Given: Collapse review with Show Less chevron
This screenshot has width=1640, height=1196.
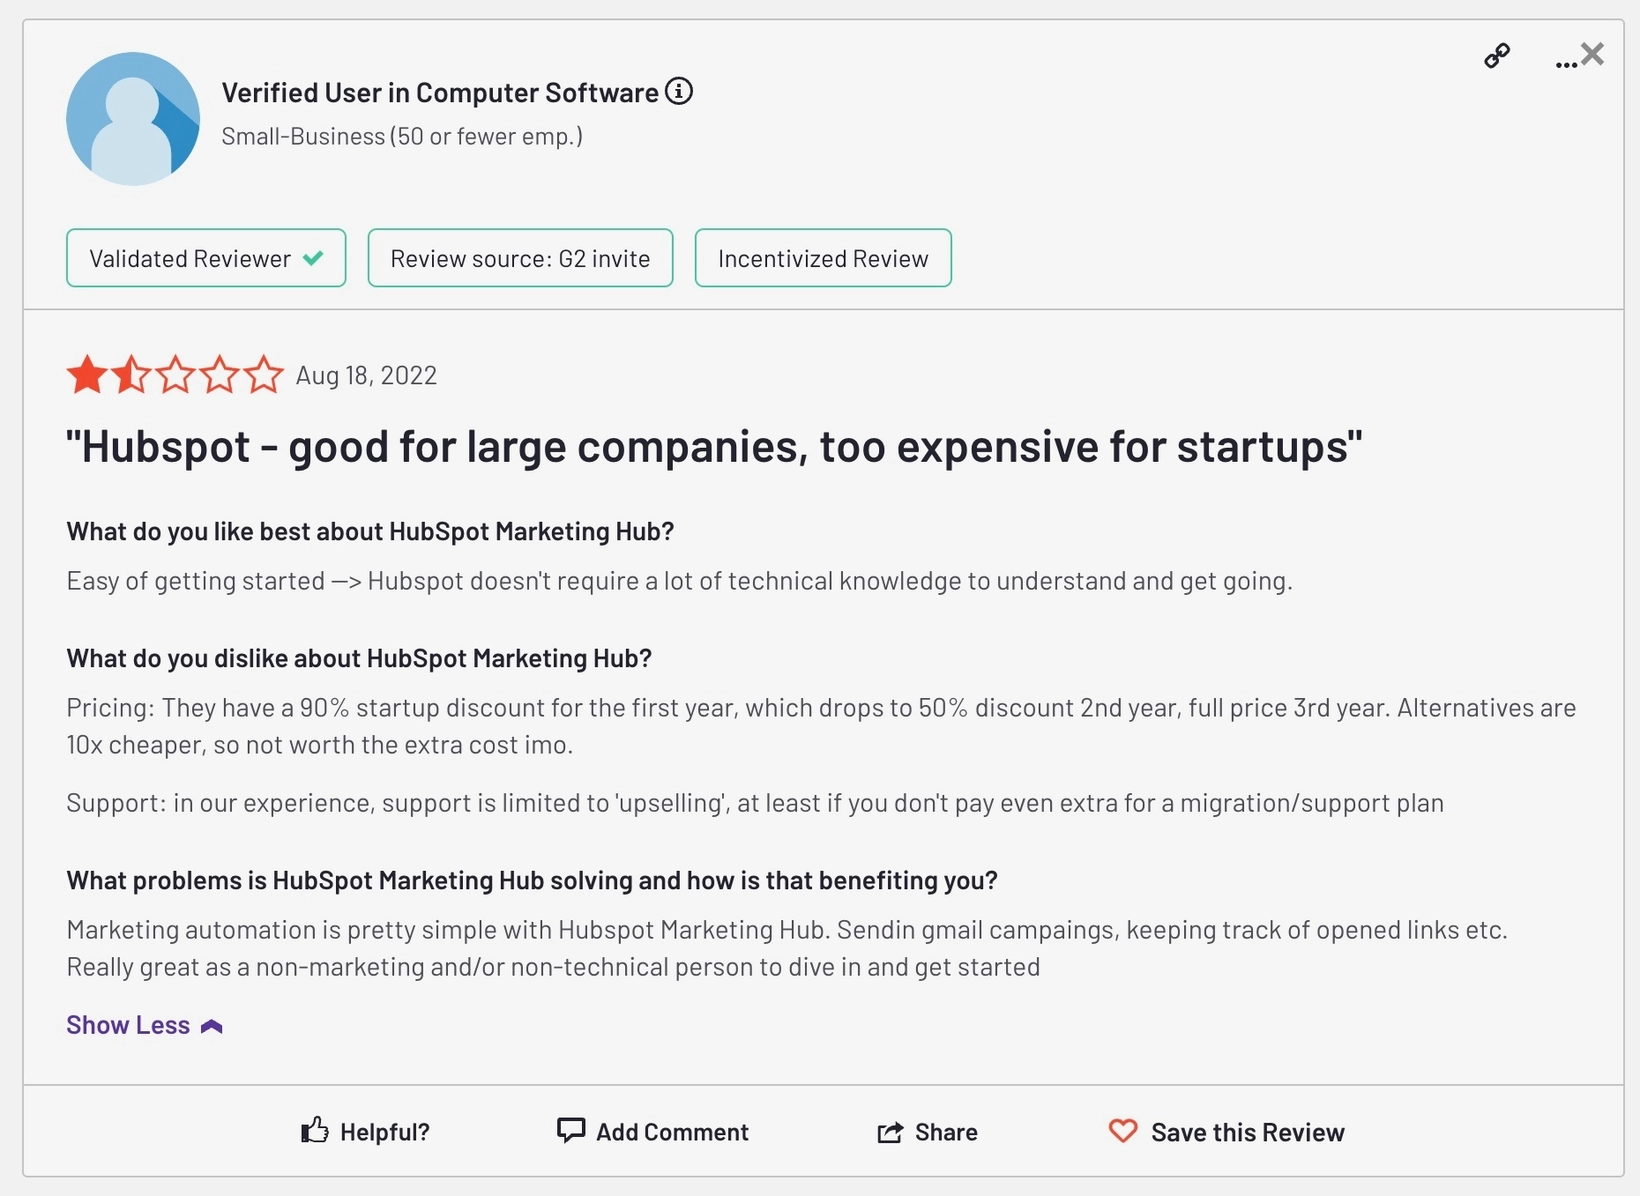Looking at the screenshot, I should pos(211,1025).
